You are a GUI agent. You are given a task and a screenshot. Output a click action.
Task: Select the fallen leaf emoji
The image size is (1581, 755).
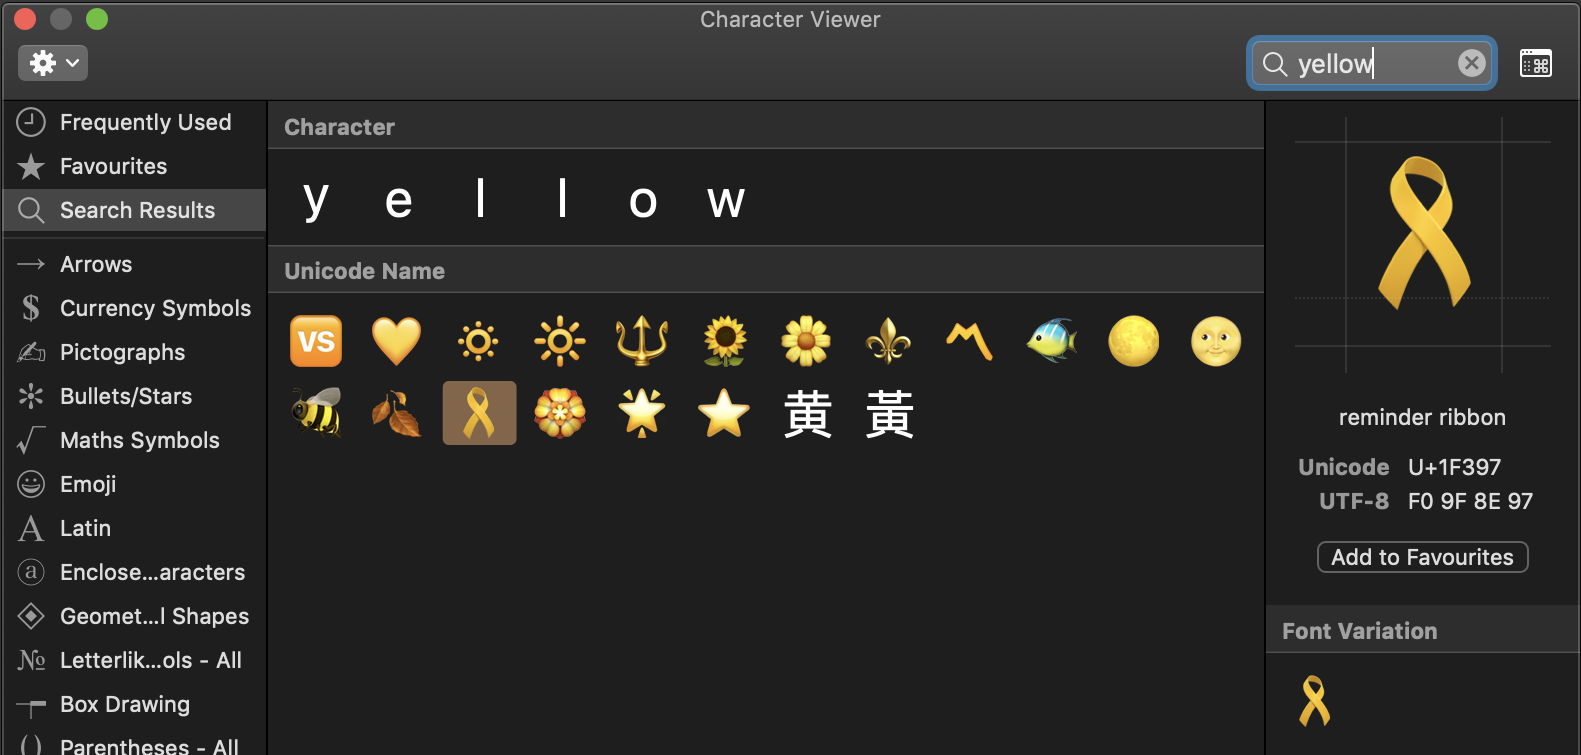pyautogui.click(x=397, y=413)
